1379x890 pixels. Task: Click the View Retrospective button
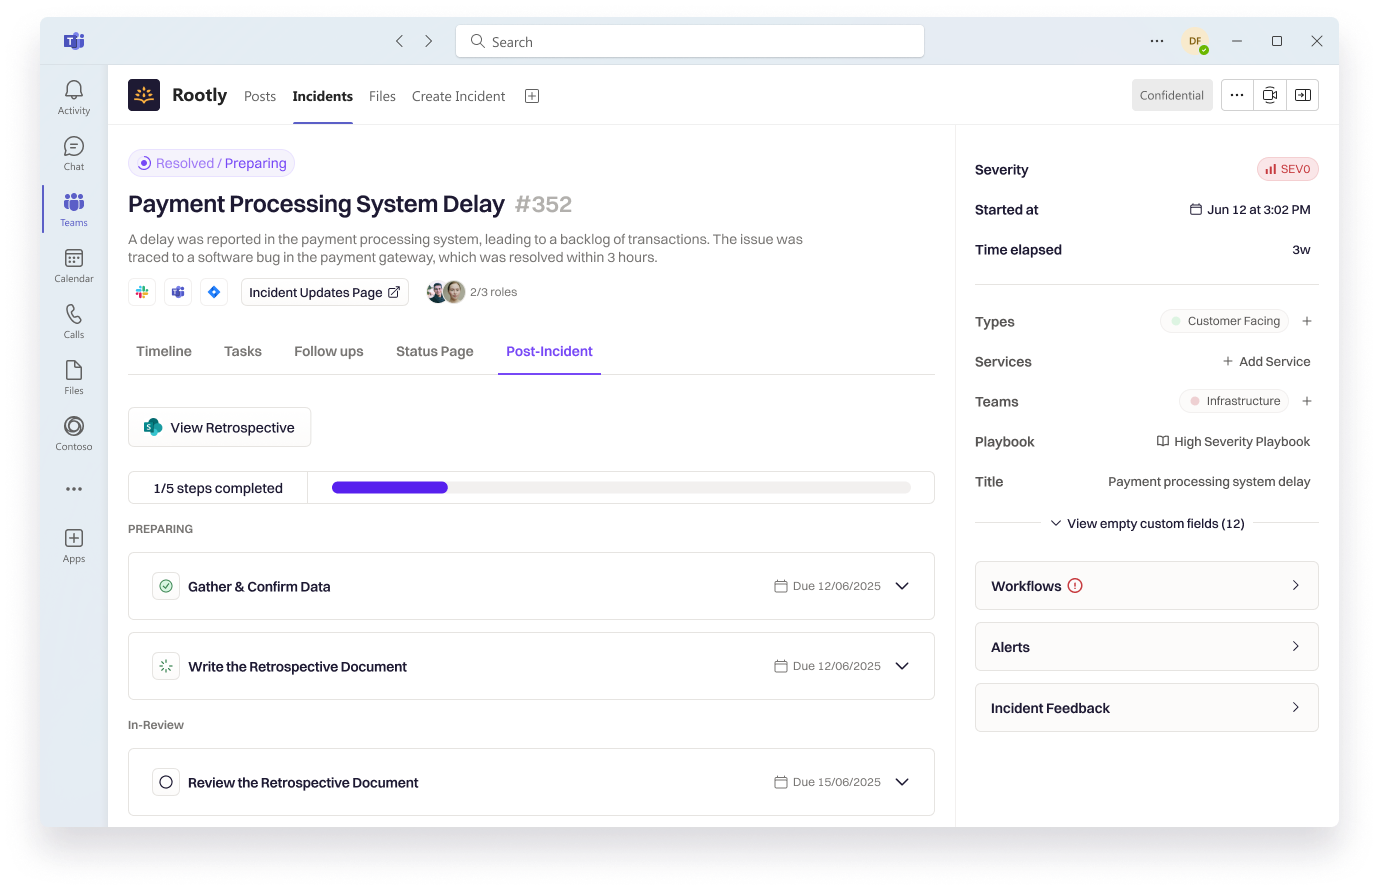pos(219,427)
